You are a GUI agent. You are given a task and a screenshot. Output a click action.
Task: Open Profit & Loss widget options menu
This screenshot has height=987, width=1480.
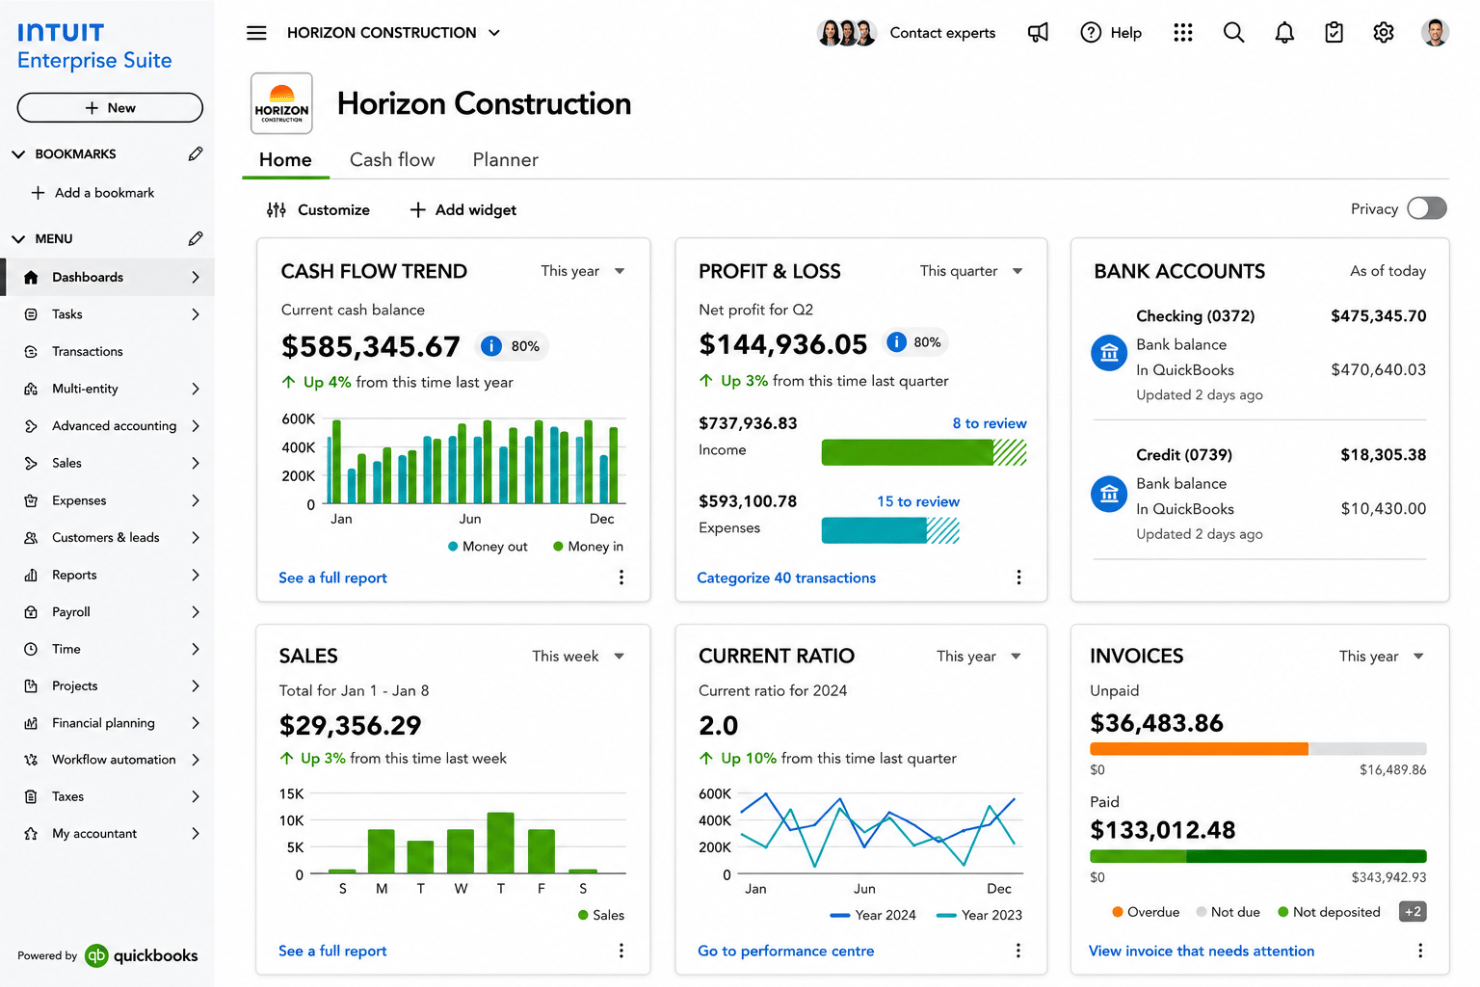pos(1018,577)
